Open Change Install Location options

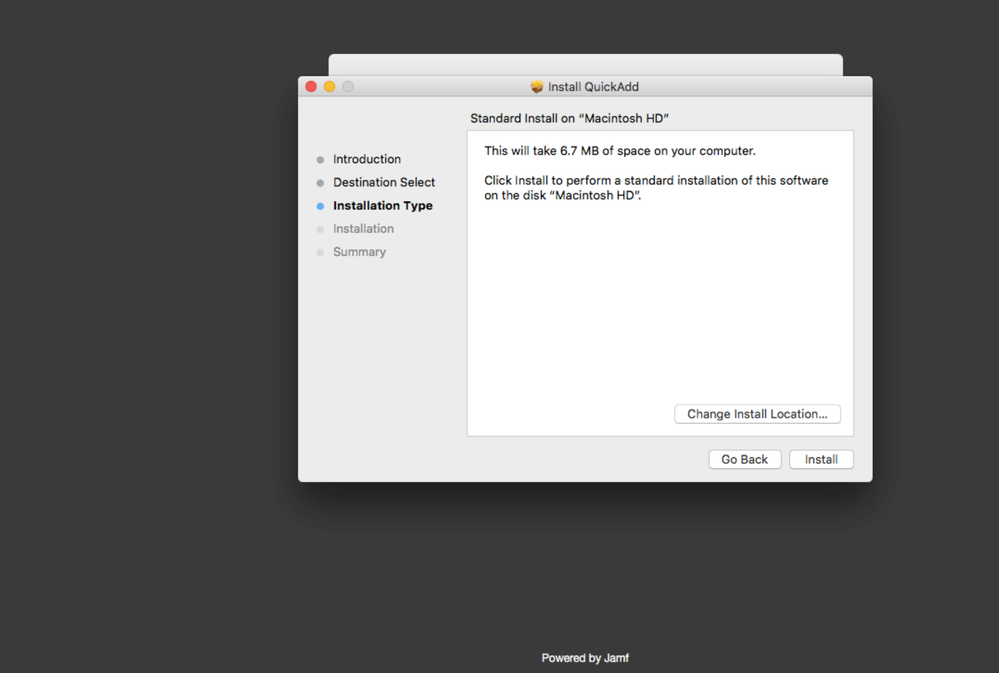[757, 414]
